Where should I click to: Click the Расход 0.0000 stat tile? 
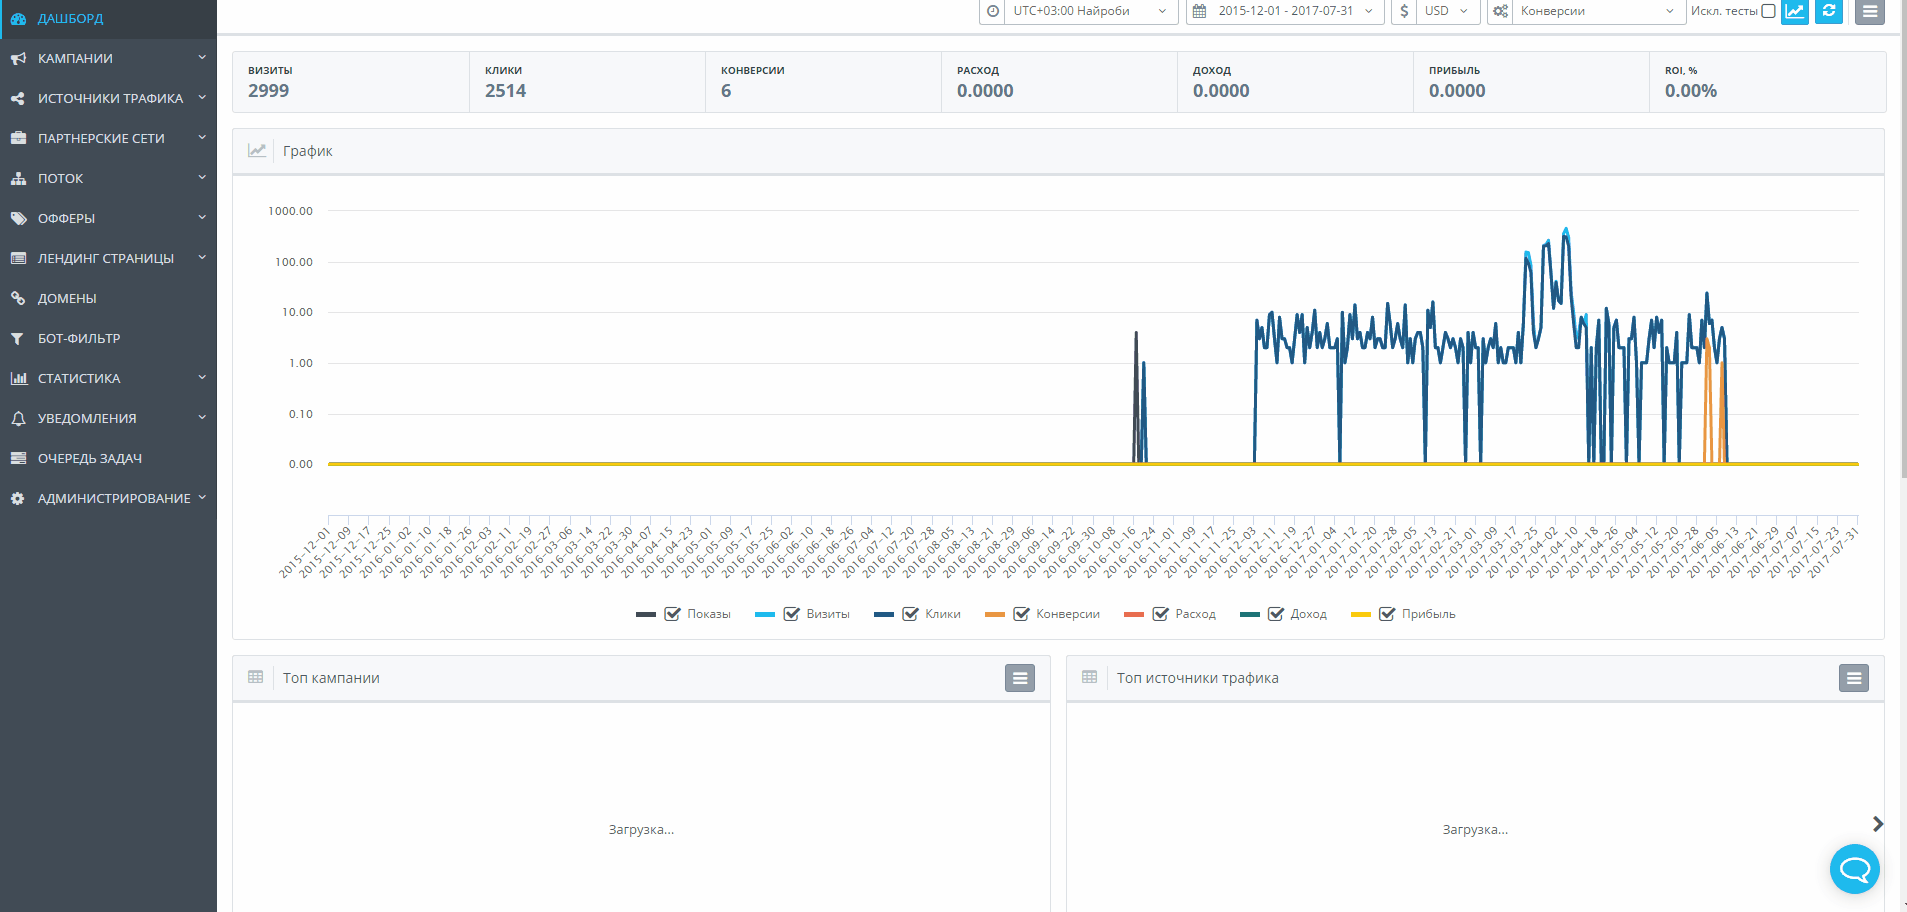tap(1059, 82)
